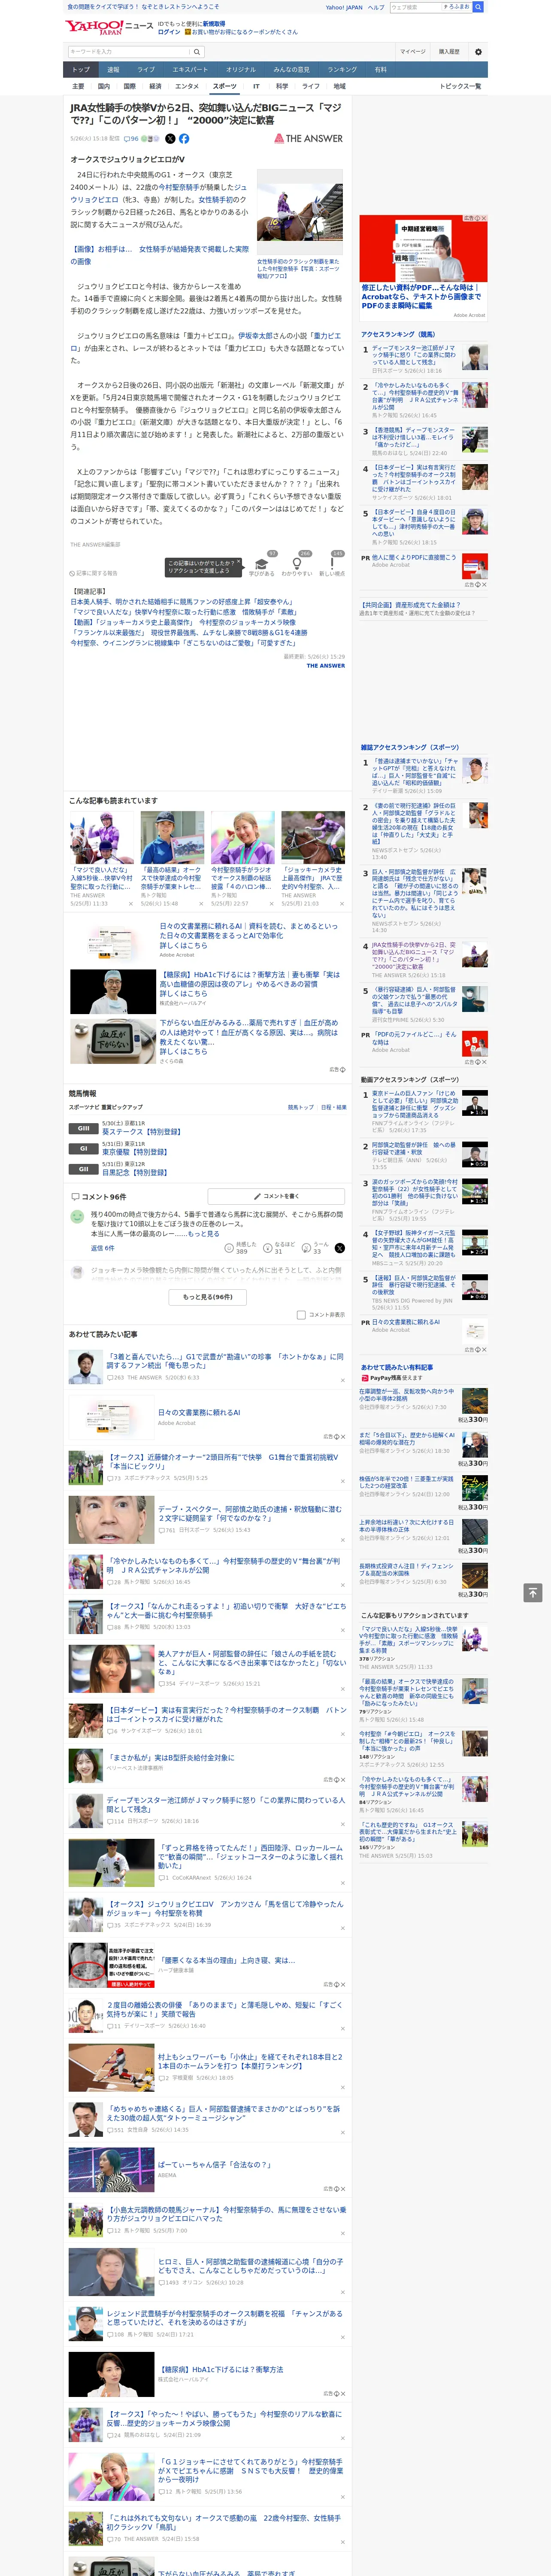551x2576 pixels.
Task: Share the top comment on X
Action: [x=339, y=1247]
